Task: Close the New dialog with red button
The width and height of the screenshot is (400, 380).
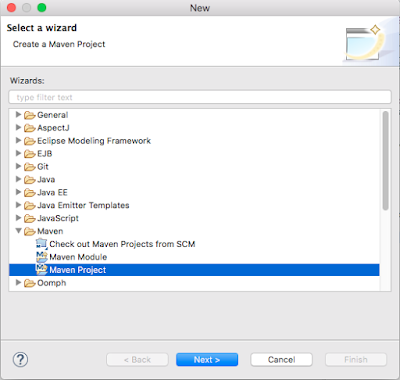Action: tap(11, 7)
